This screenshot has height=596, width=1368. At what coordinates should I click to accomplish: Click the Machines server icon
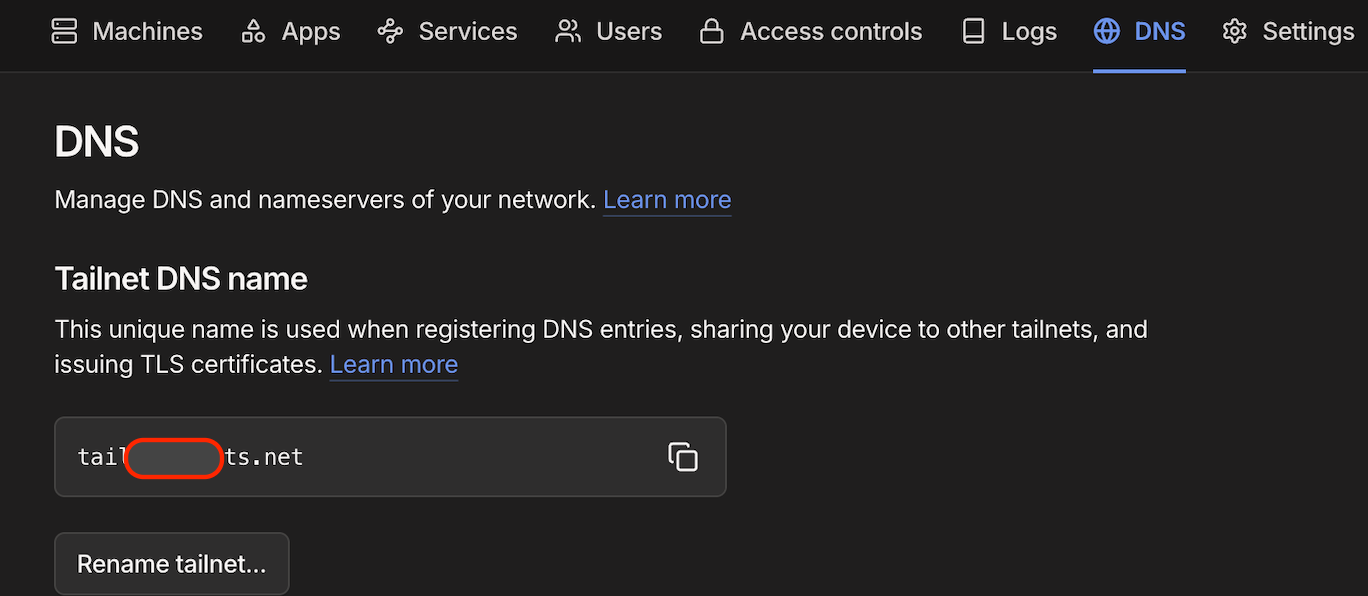(x=64, y=32)
